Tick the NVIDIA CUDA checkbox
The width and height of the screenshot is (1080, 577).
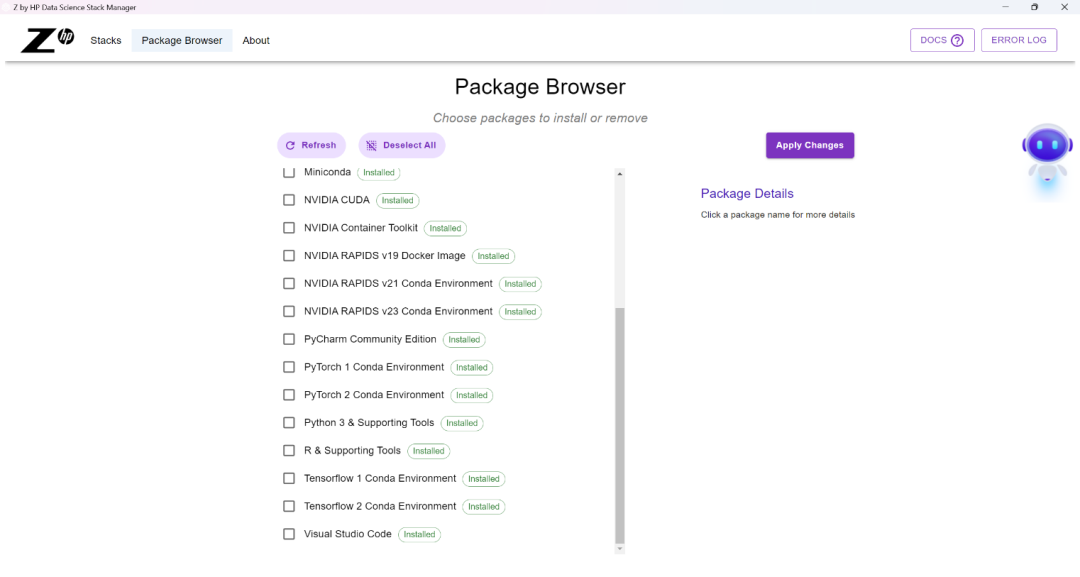289,200
